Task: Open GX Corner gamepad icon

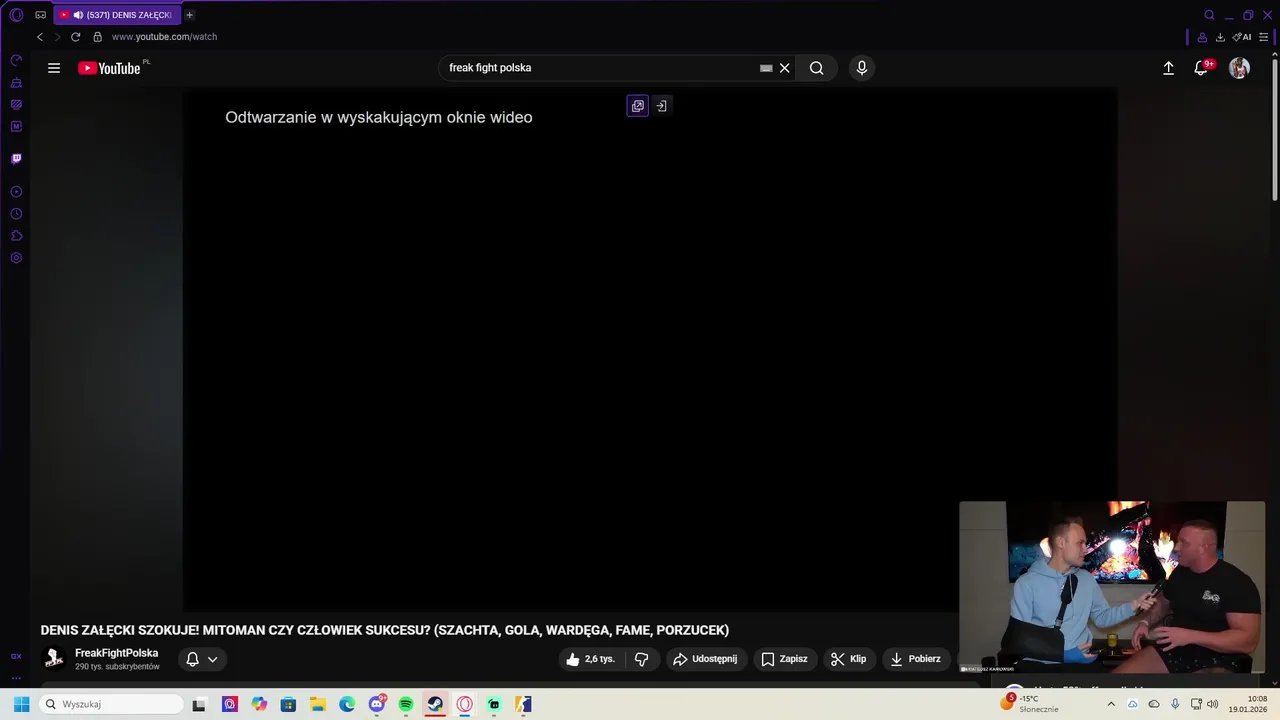Action: [x=41, y=15]
